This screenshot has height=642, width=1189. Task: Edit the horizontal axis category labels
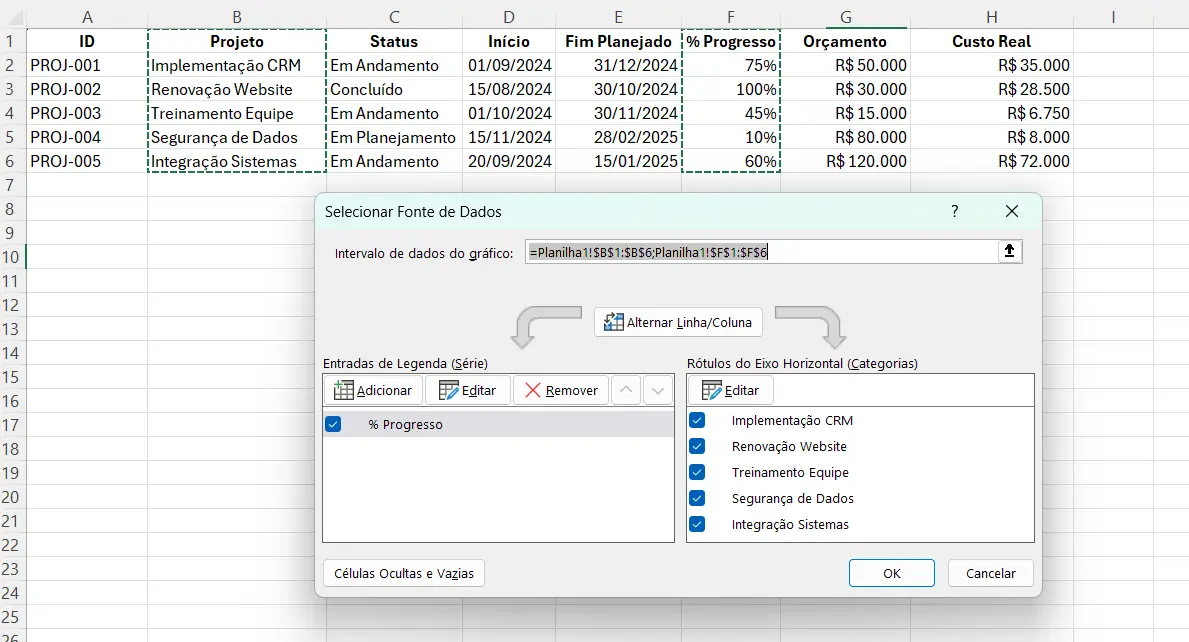[730, 390]
